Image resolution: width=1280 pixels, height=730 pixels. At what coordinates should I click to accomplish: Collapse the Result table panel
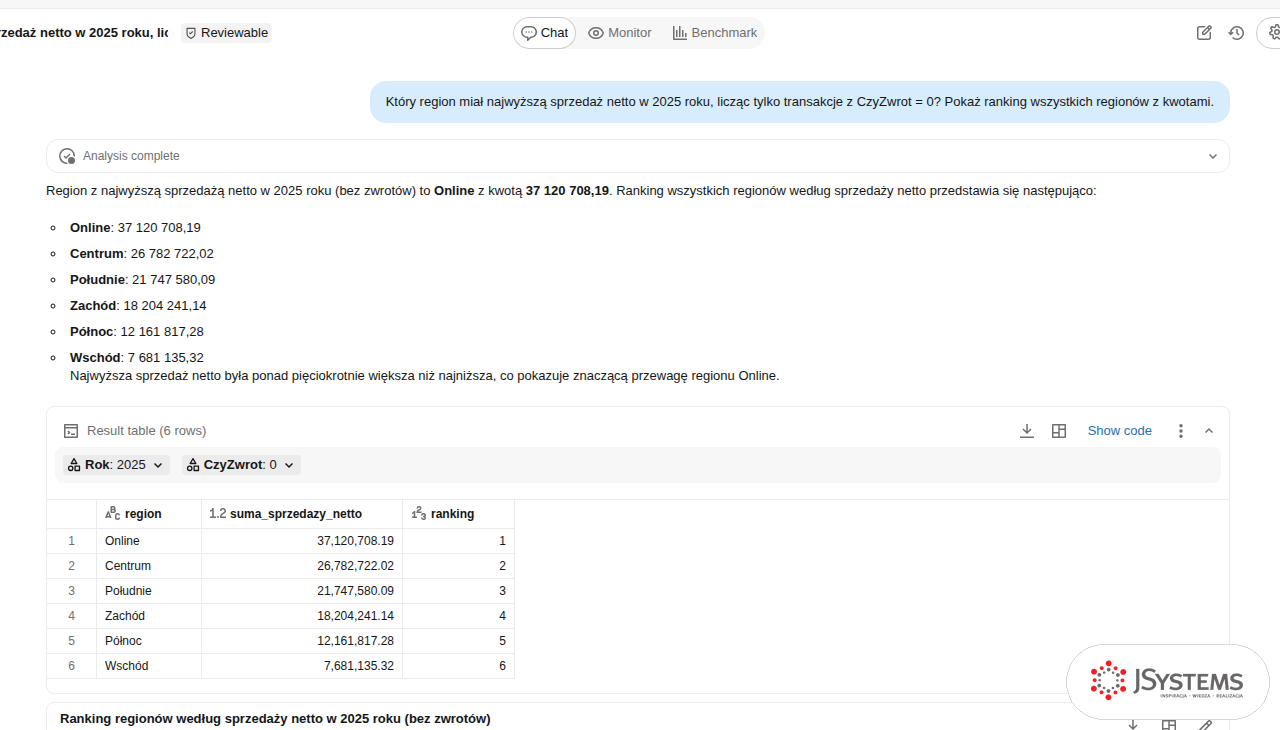tap(1209, 431)
